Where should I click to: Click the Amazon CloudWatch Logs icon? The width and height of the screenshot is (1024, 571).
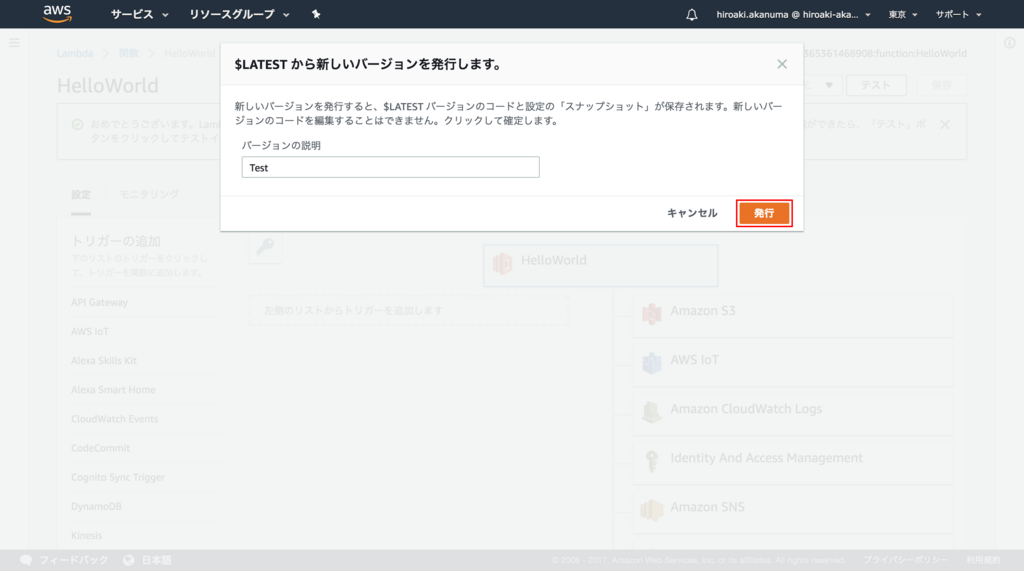[652, 412]
